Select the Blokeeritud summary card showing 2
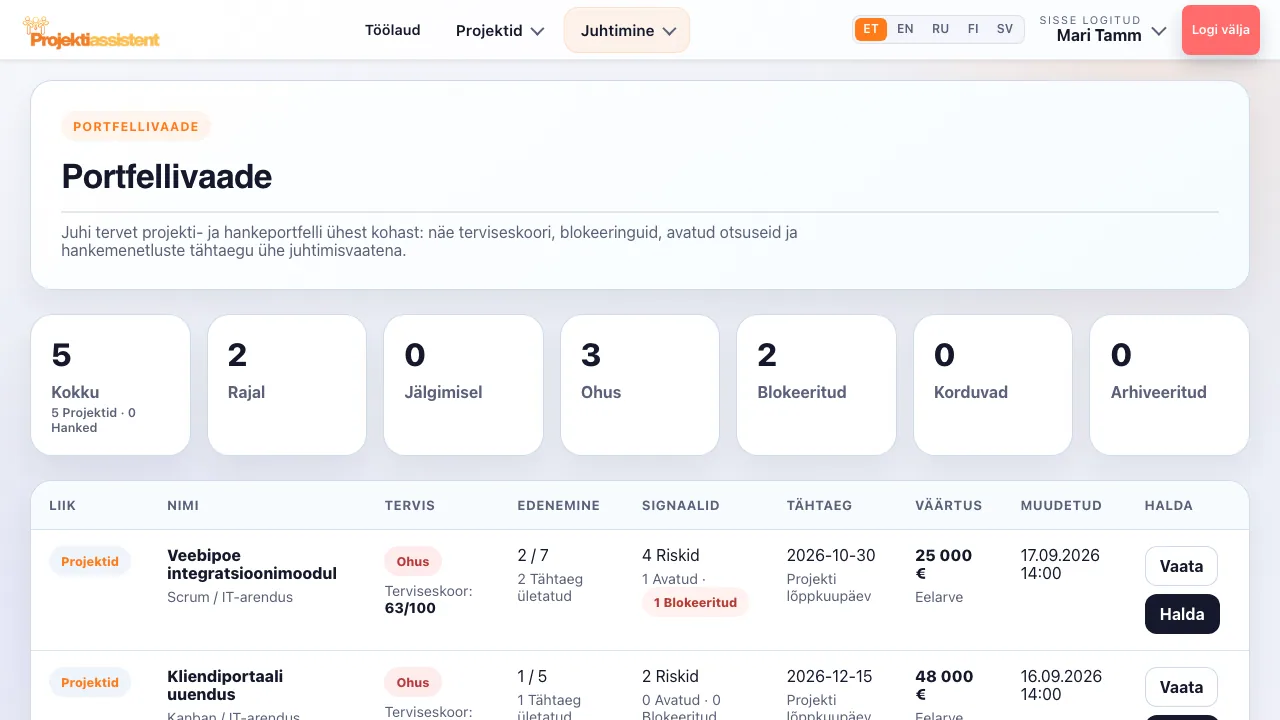The image size is (1280, 720). tap(816, 385)
